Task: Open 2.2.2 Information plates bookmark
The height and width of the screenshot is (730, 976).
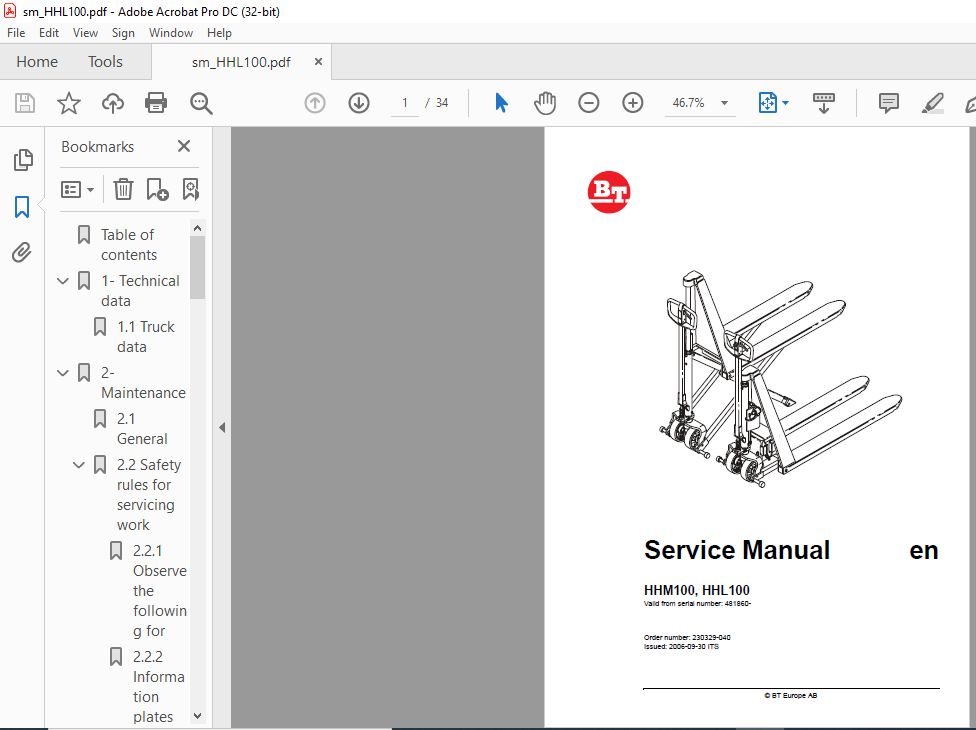Action: pos(158,686)
